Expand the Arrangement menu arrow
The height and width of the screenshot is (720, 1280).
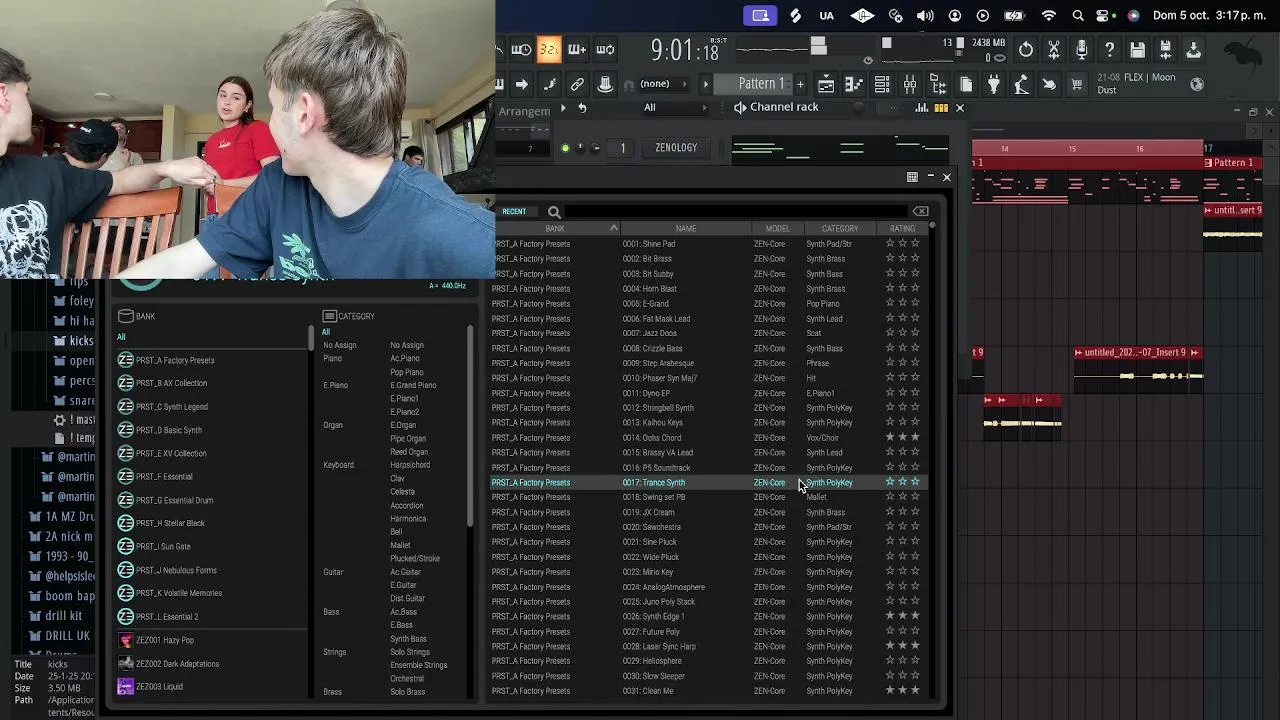pyautogui.click(x=563, y=108)
